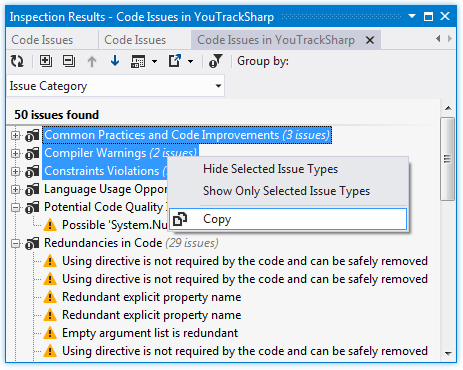Click the Potential Code Quality category icon

point(32,207)
